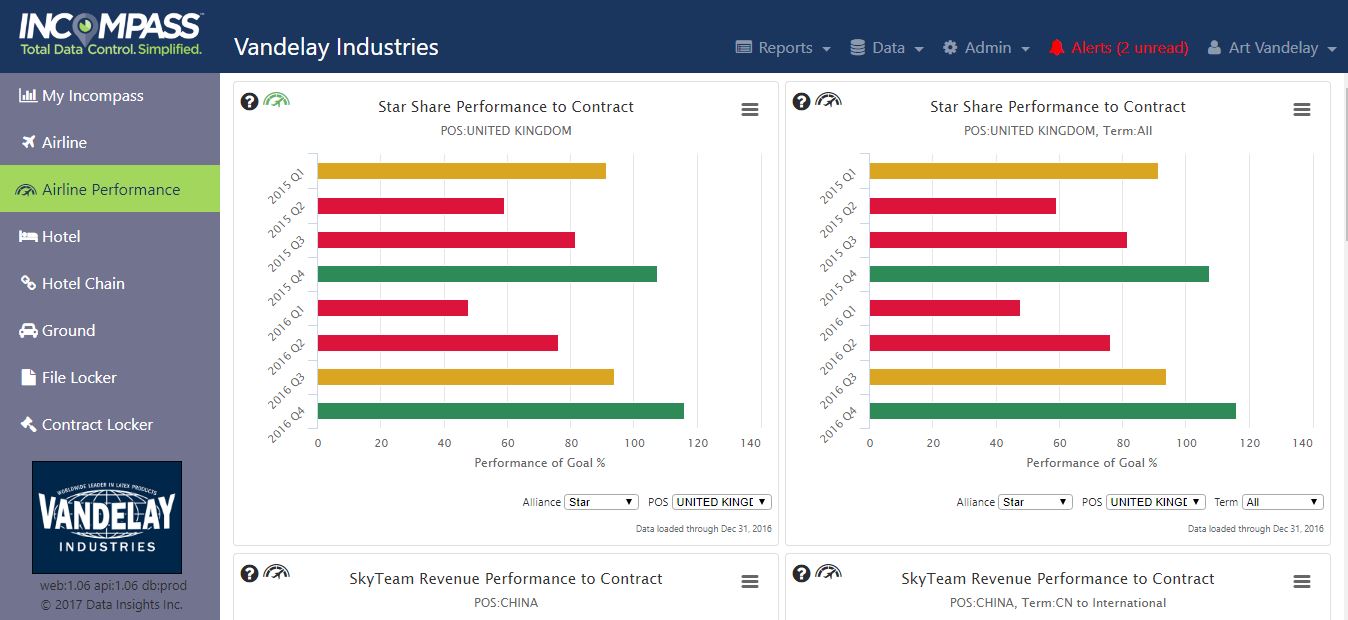Expand the Term dropdown set to All

coord(1282,502)
